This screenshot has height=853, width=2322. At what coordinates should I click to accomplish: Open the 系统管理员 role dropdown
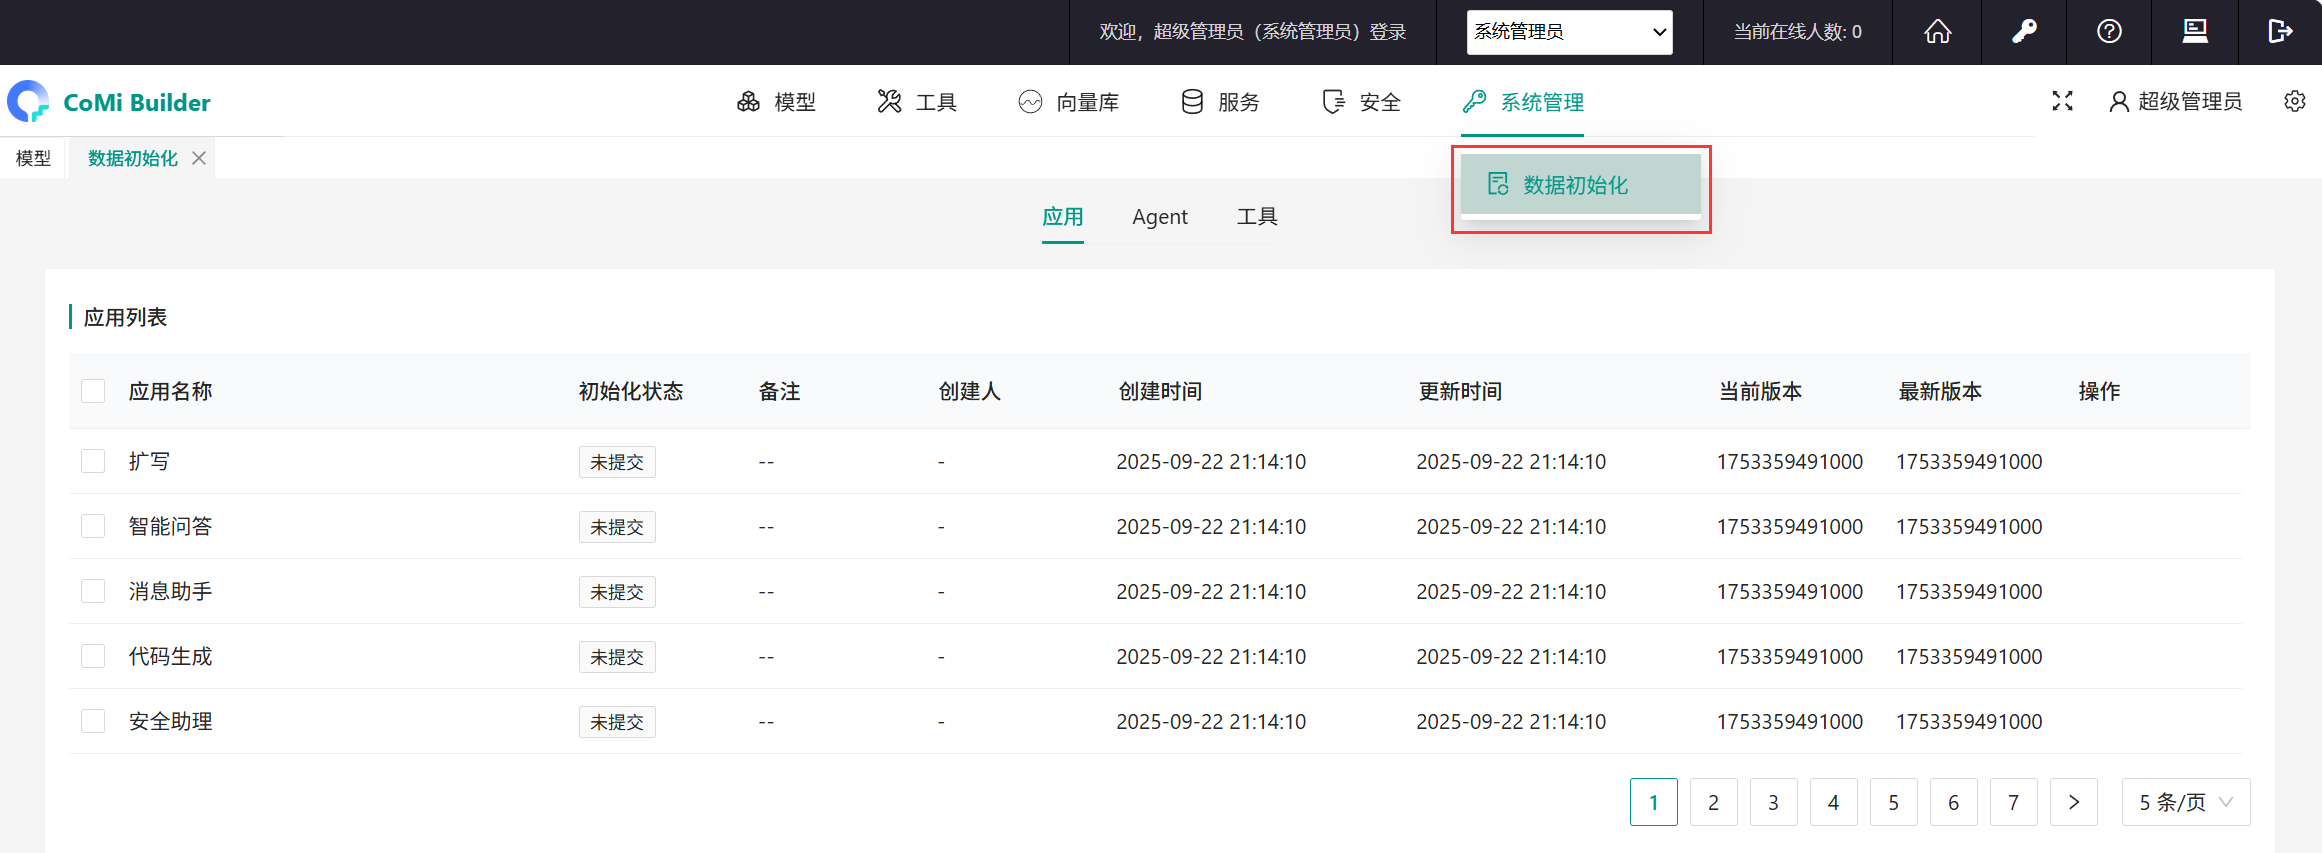tap(1569, 32)
